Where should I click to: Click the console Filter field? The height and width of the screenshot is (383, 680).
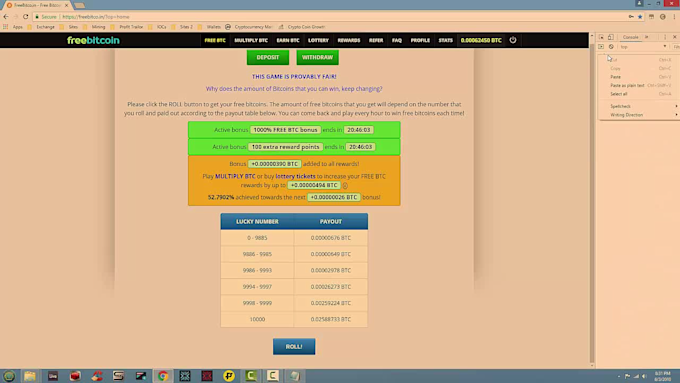coord(676,46)
